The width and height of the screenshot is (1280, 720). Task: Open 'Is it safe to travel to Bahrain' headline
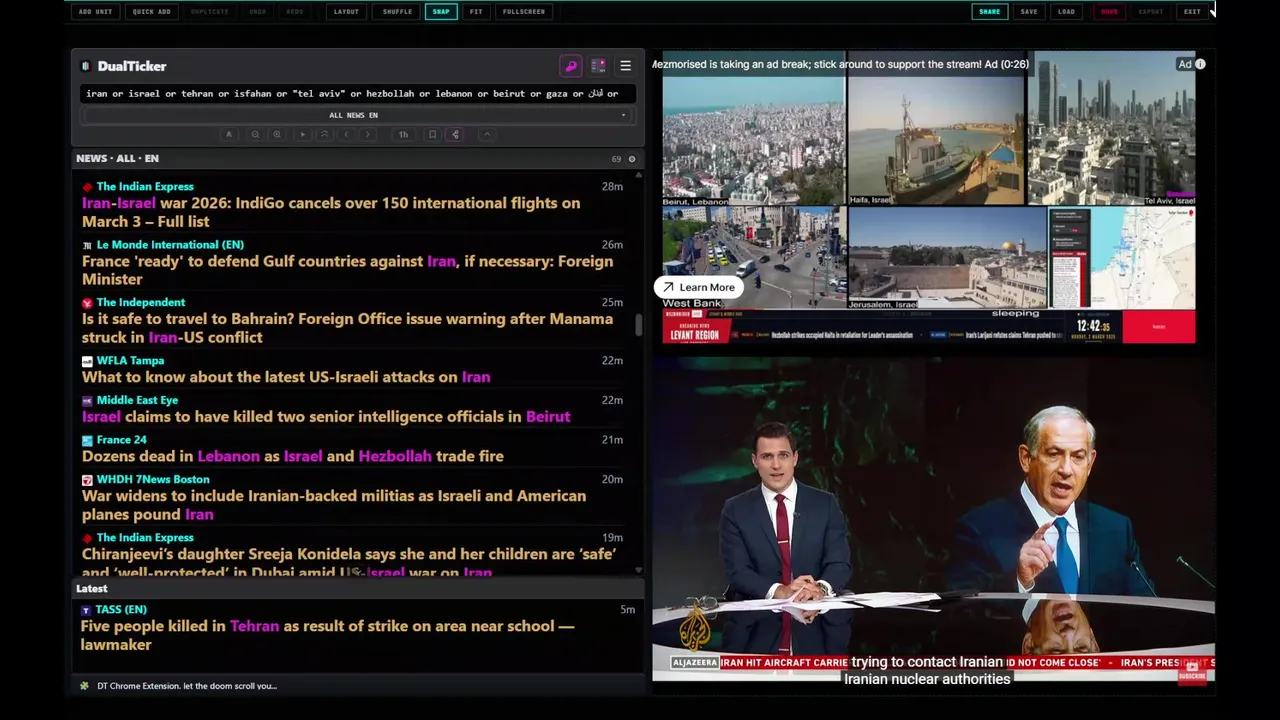[x=348, y=328]
